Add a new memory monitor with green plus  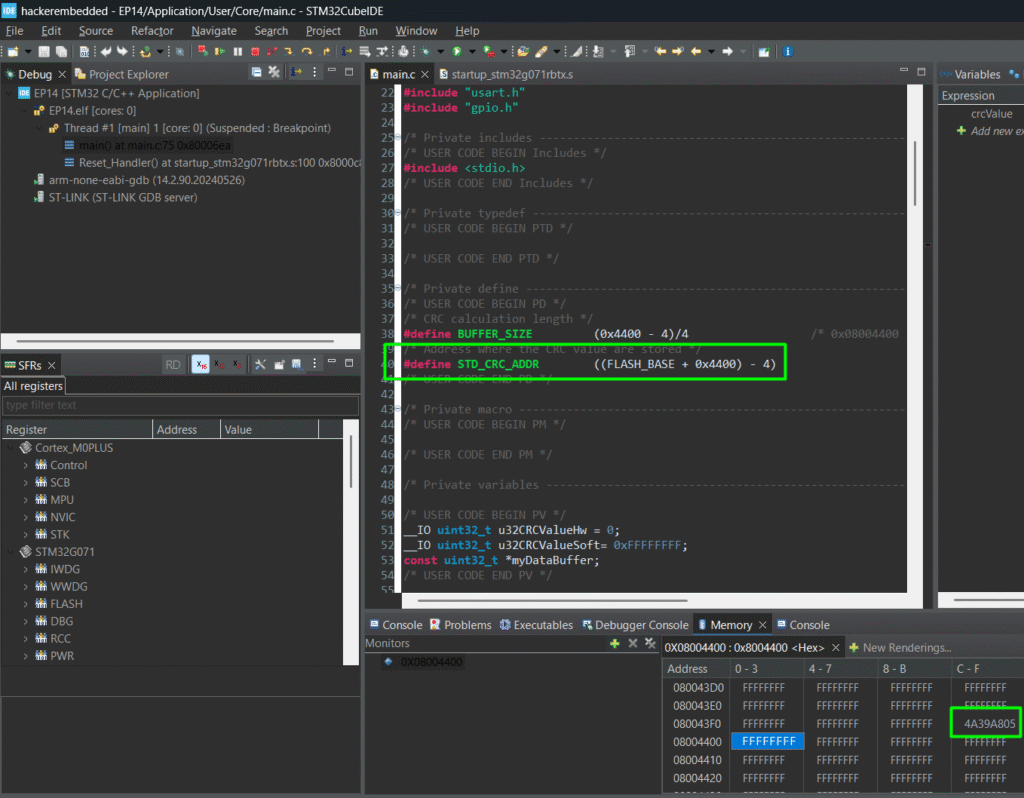click(x=614, y=643)
